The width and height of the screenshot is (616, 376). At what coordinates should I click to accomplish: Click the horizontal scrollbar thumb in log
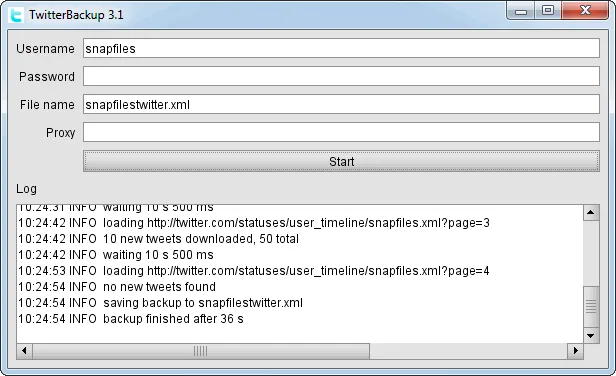[201, 351]
